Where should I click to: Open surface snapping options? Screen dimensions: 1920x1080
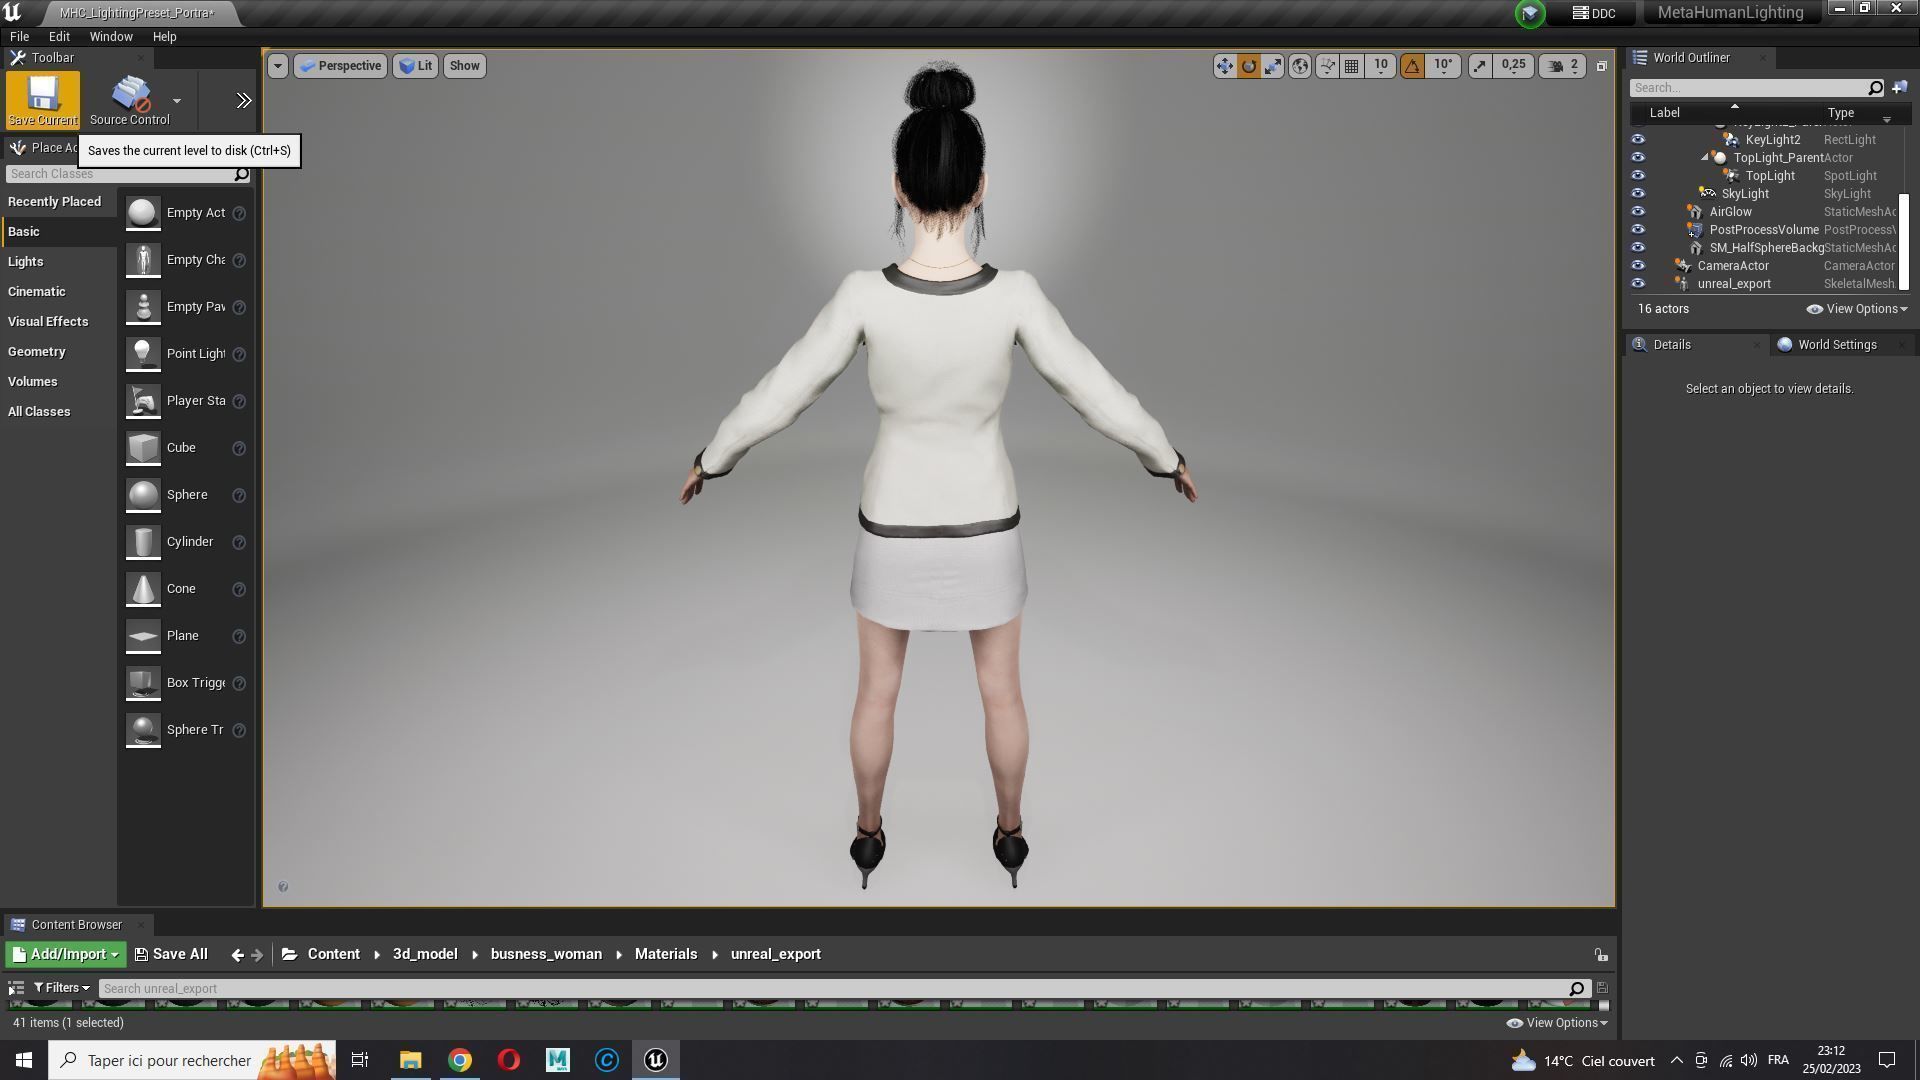coord(1327,66)
